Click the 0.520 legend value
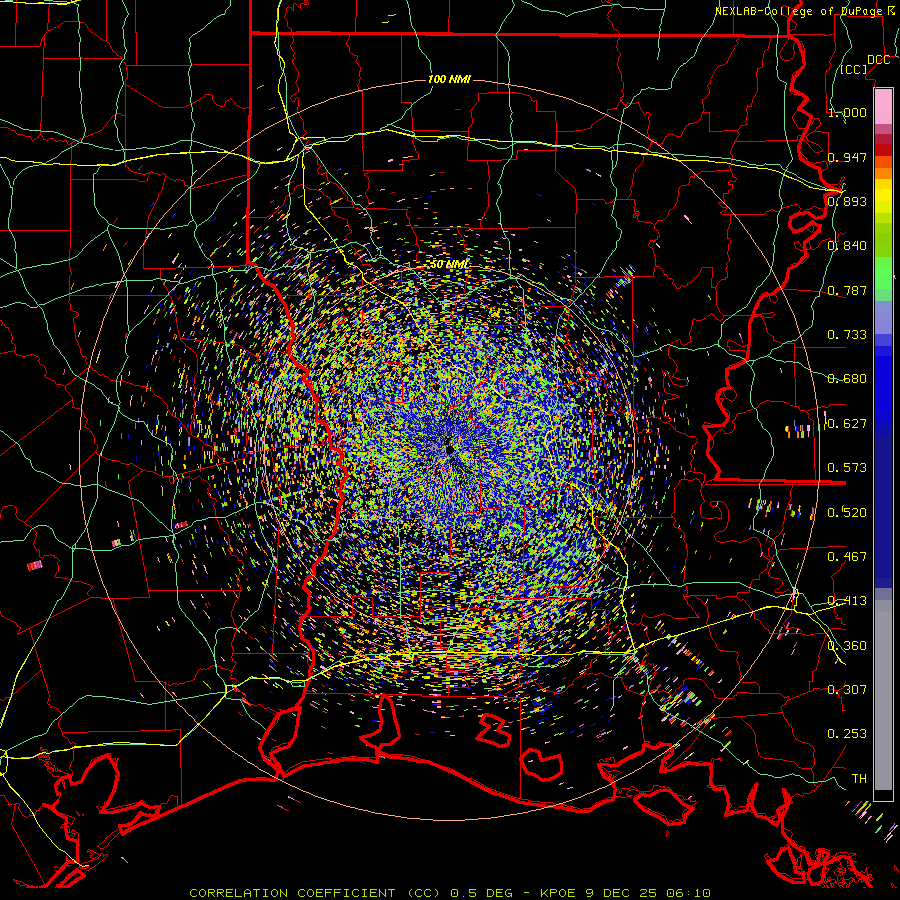900x900 pixels. point(847,513)
